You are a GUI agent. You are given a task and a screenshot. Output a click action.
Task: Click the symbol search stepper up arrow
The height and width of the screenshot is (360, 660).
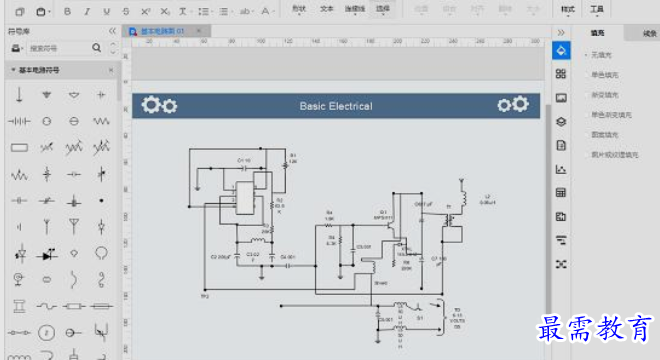tap(113, 44)
